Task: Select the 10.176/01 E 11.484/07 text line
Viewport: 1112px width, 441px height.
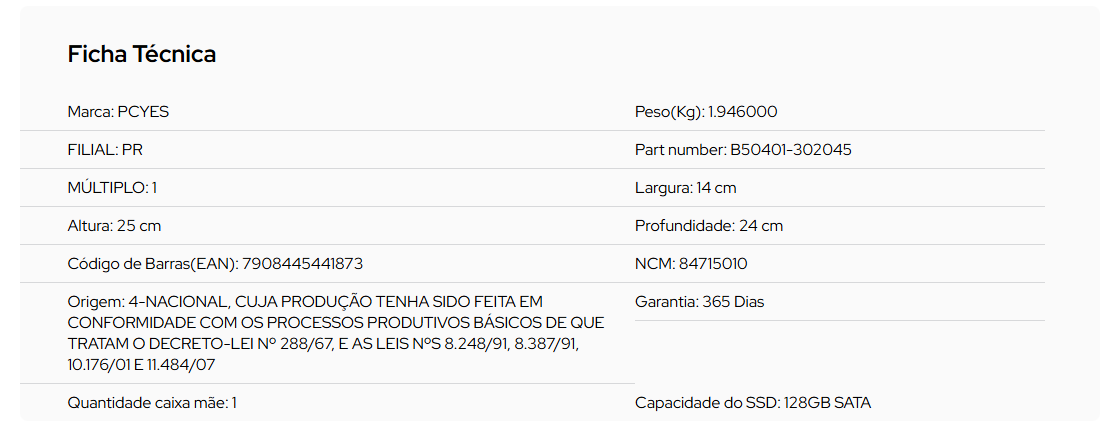Action: click(141, 365)
